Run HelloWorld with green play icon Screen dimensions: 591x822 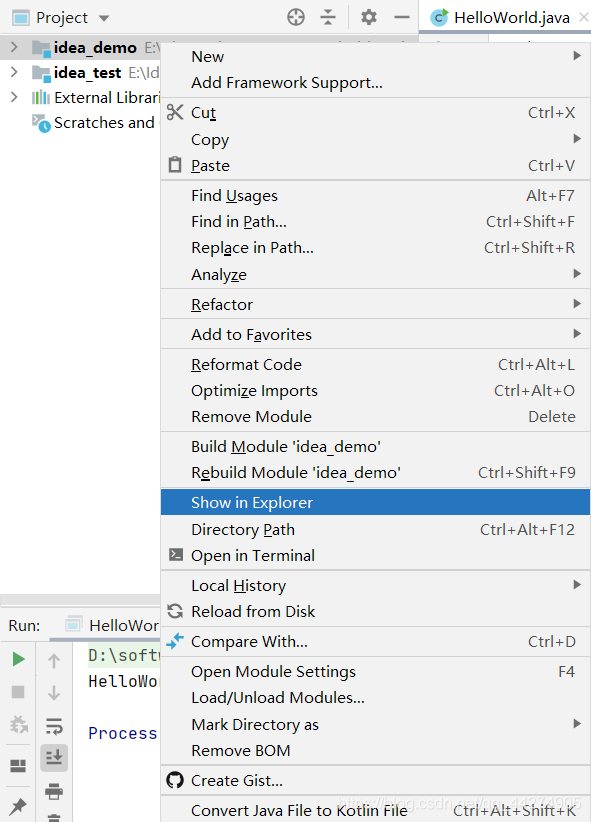coord(18,659)
